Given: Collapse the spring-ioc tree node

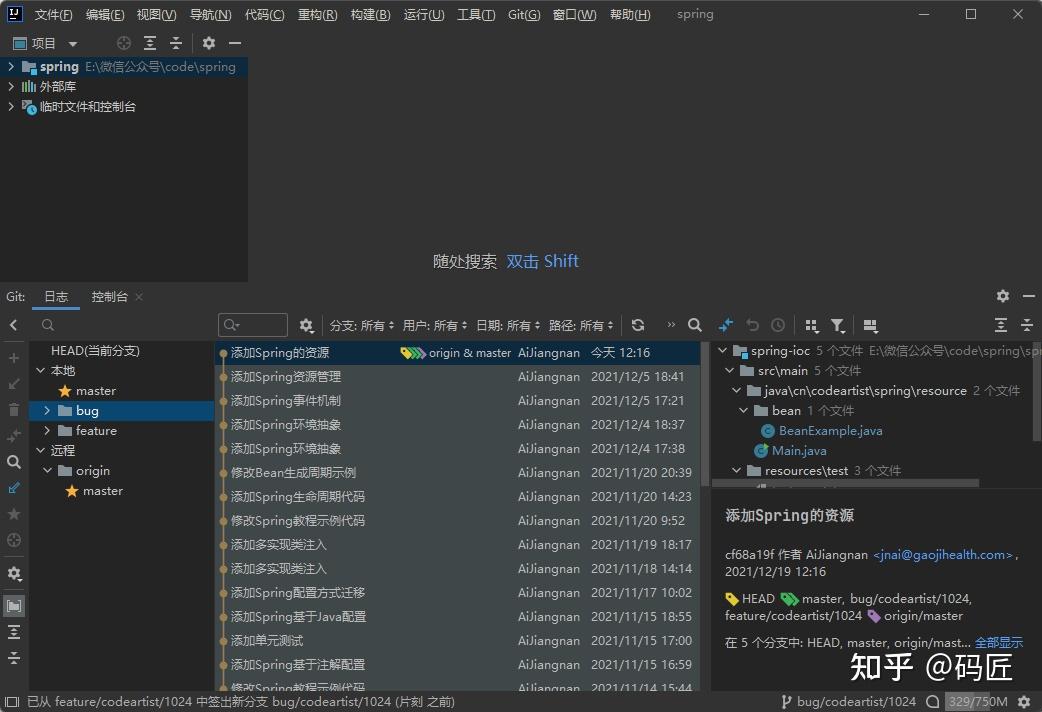Looking at the screenshot, I should 722,351.
